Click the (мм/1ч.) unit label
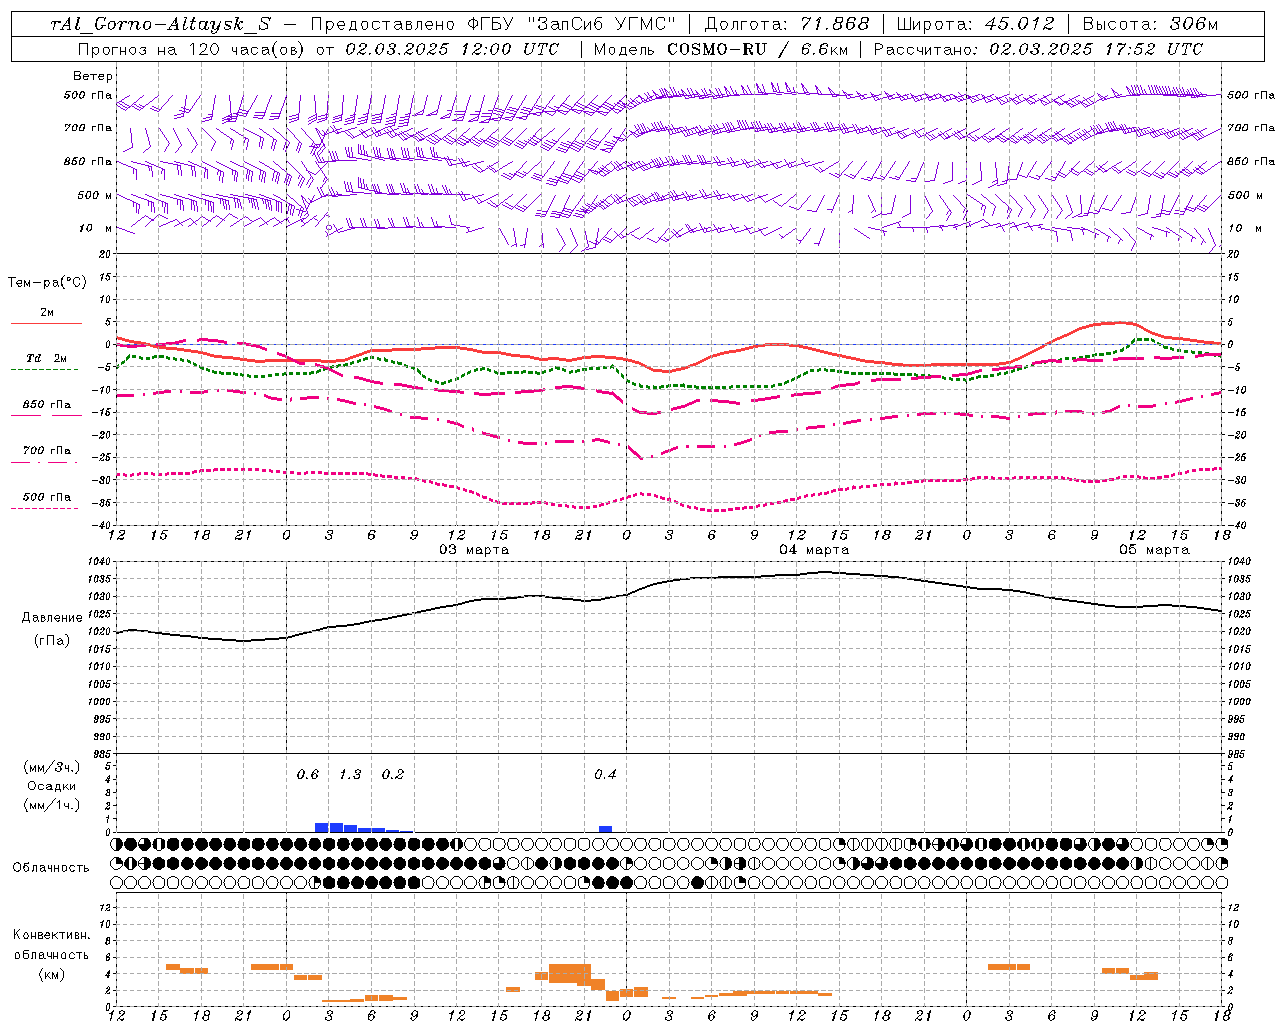 [52, 805]
